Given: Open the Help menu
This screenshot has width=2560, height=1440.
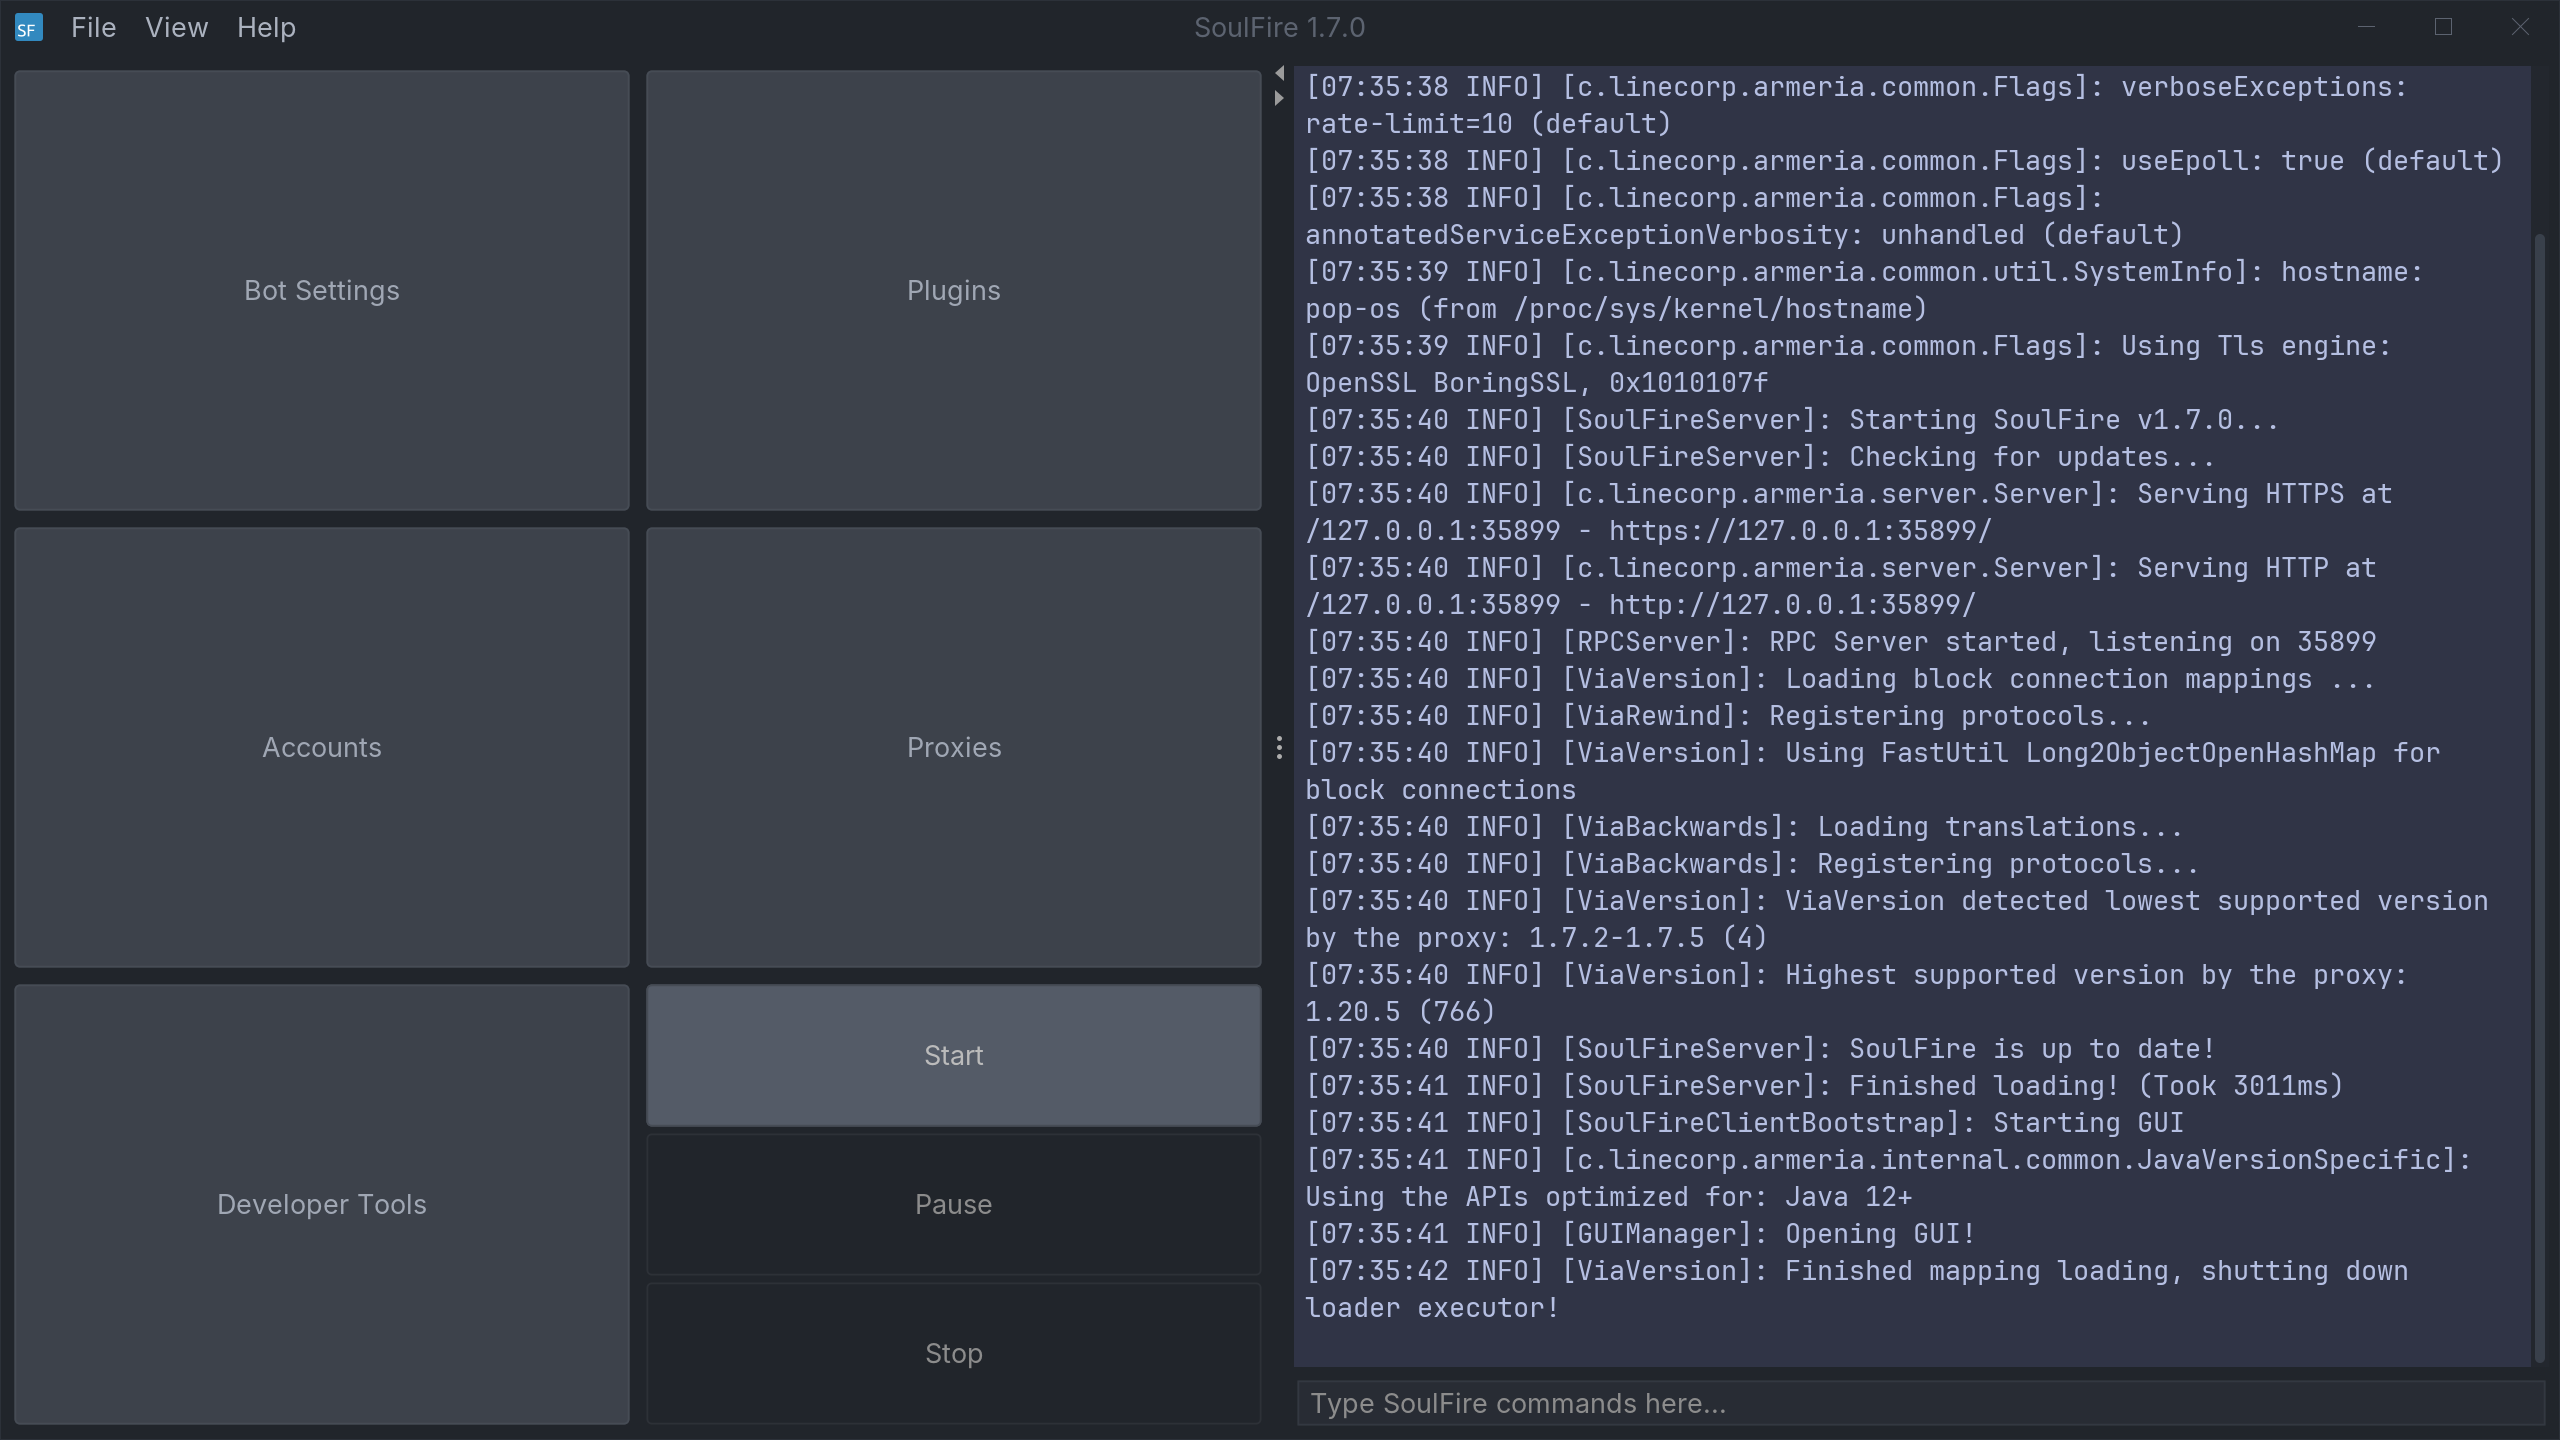Looking at the screenshot, I should click(265, 26).
